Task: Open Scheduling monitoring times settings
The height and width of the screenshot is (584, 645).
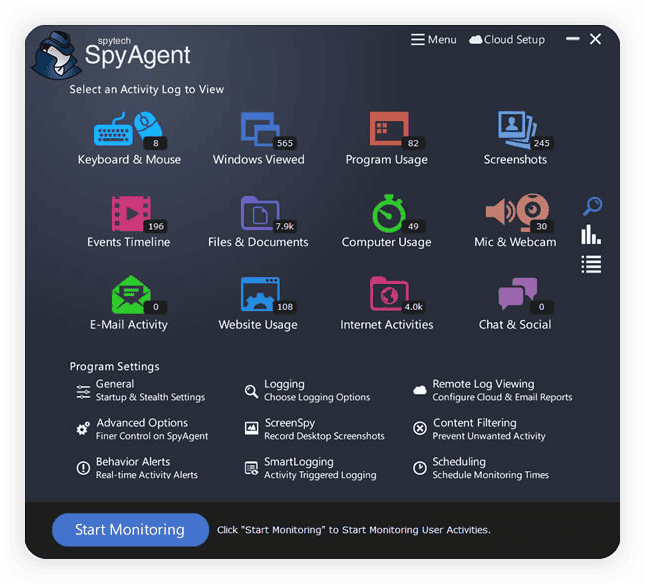Action: click(x=481, y=468)
